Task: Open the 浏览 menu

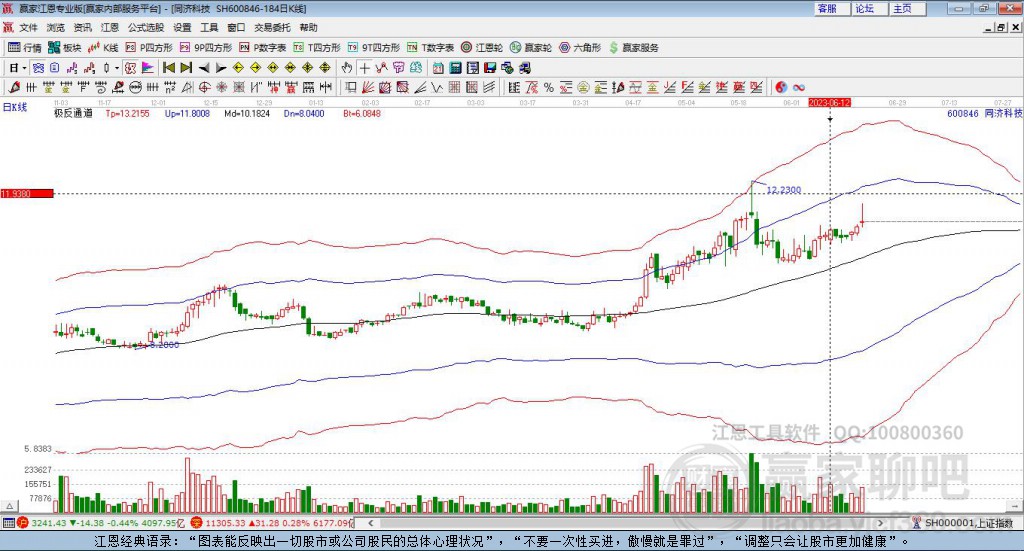Action: click(56, 27)
